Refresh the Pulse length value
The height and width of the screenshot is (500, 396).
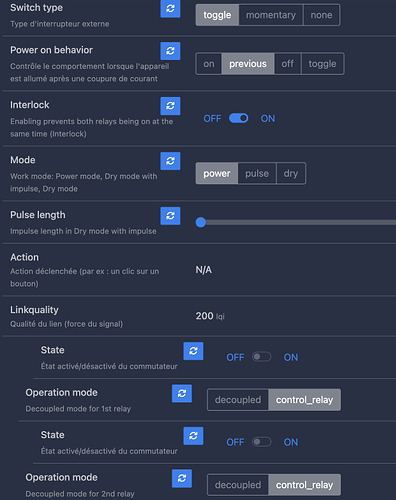(170, 216)
